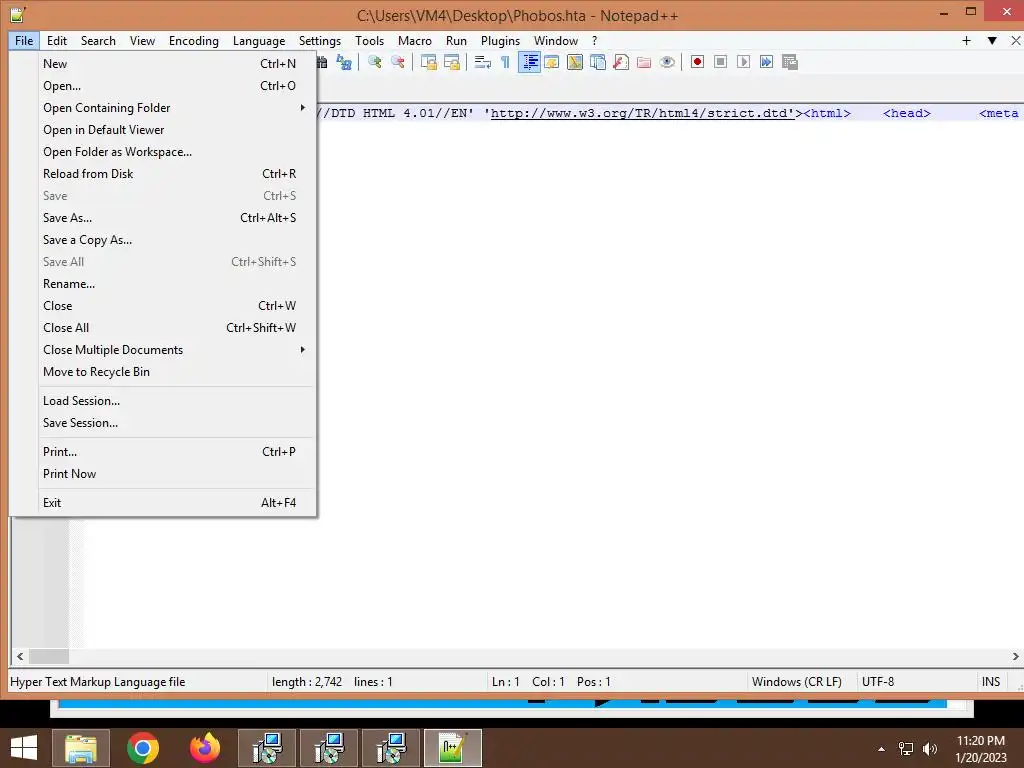Select Move to Recycle Bin
This screenshot has height=768, width=1024.
point(170,372)
